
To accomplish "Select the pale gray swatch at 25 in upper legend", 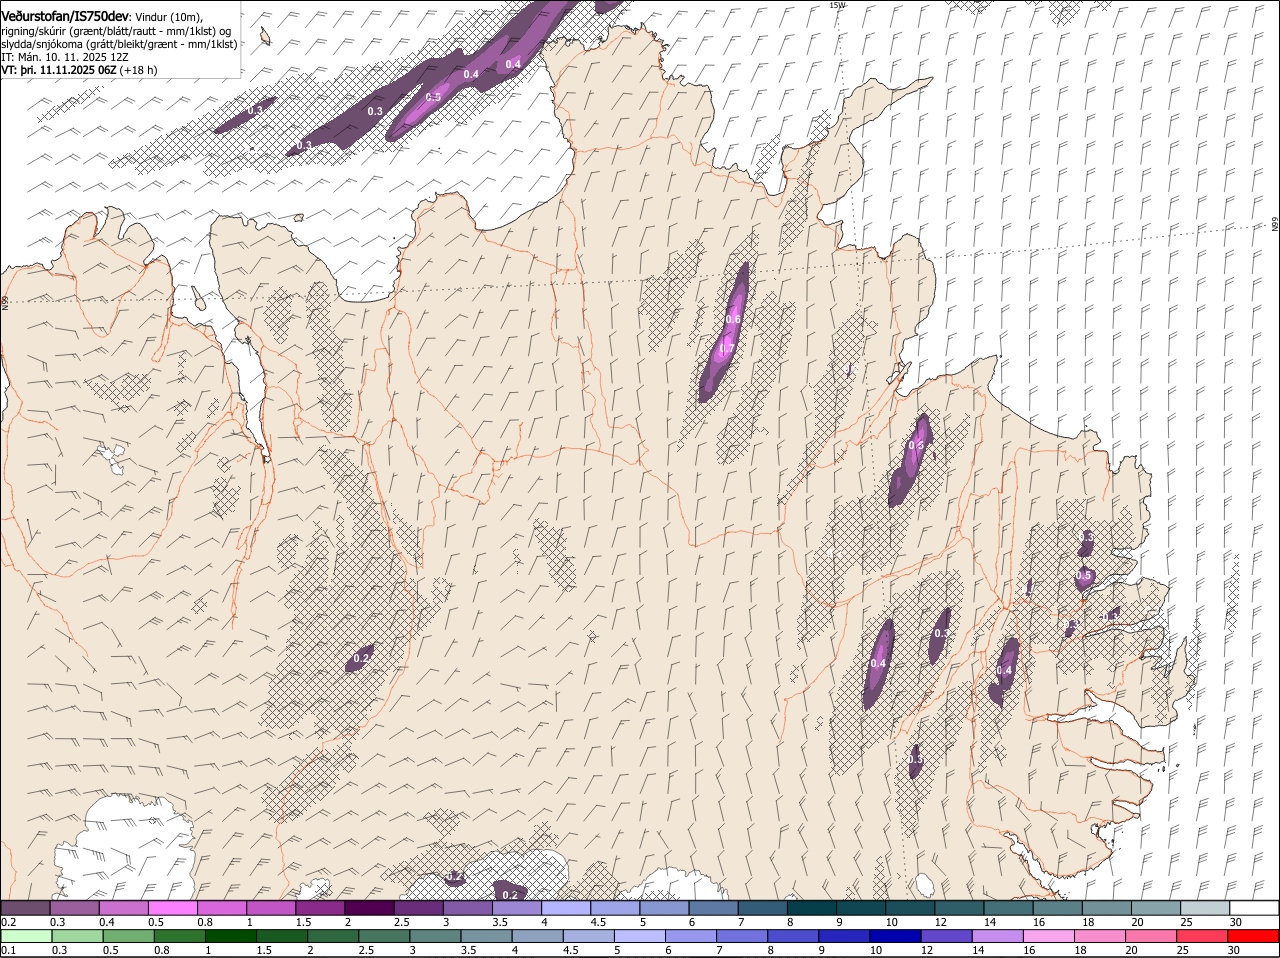I will click(1206, 907).
